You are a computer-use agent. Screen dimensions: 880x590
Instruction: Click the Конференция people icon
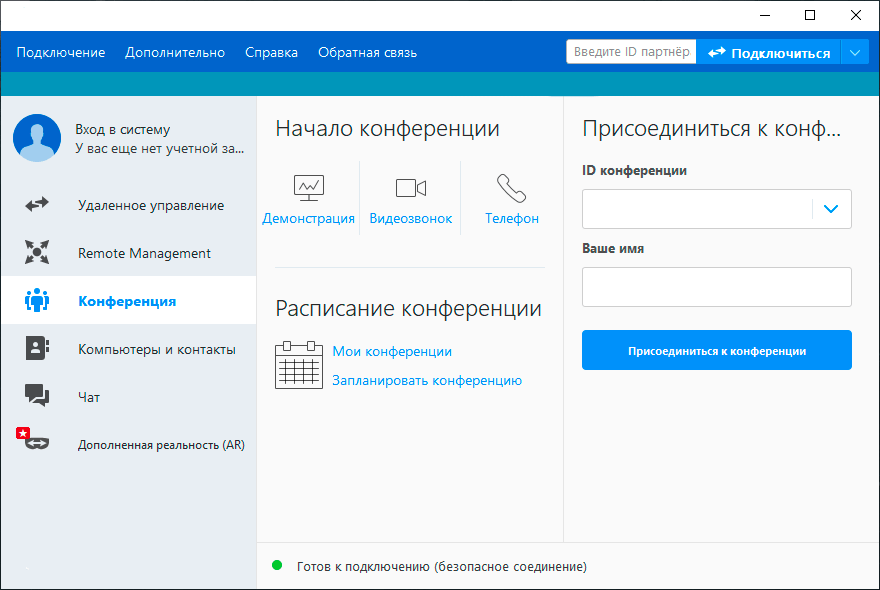pos(37,300)
